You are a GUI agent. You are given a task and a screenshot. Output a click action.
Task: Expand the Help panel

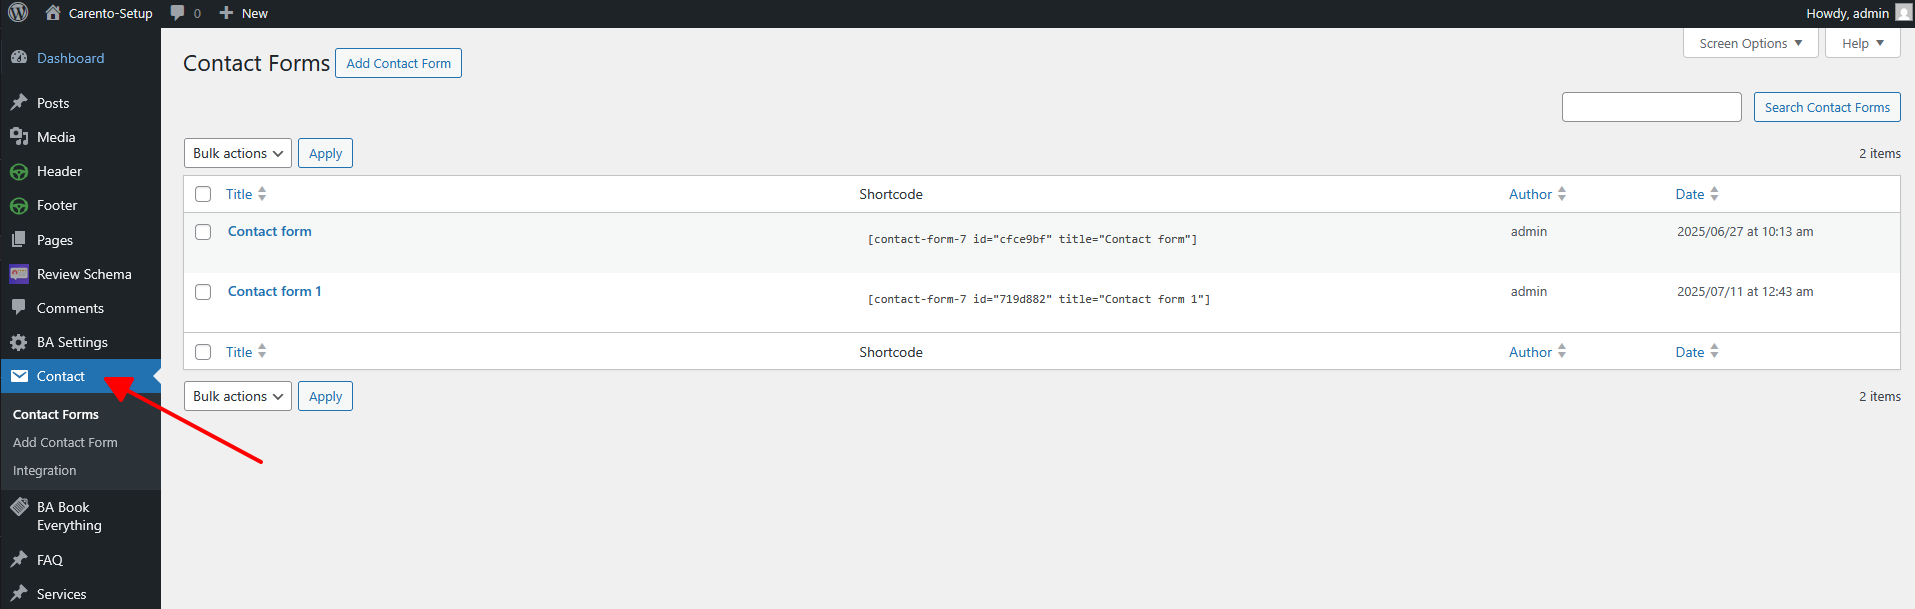coord(1862,43)
